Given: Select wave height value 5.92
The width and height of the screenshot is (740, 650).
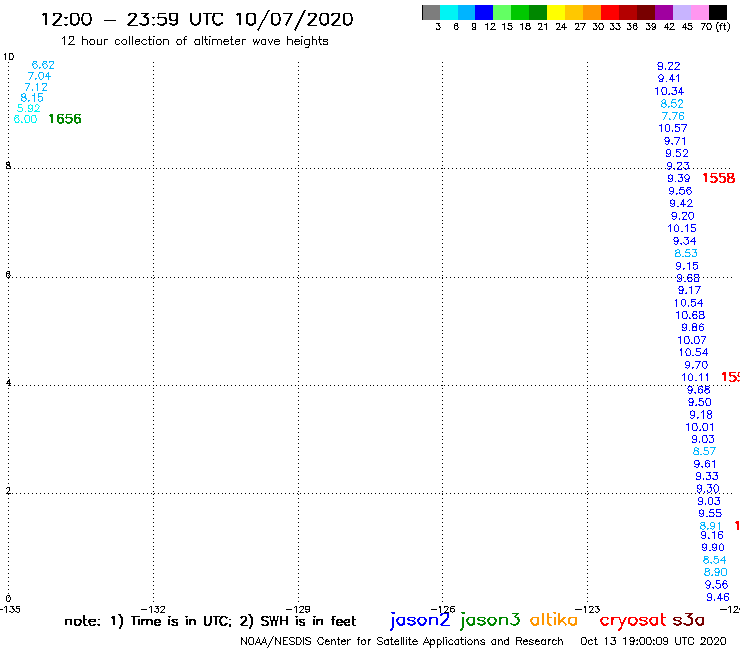Looking at the screenshot, I should pyautogui.click(x=28, y=108).
